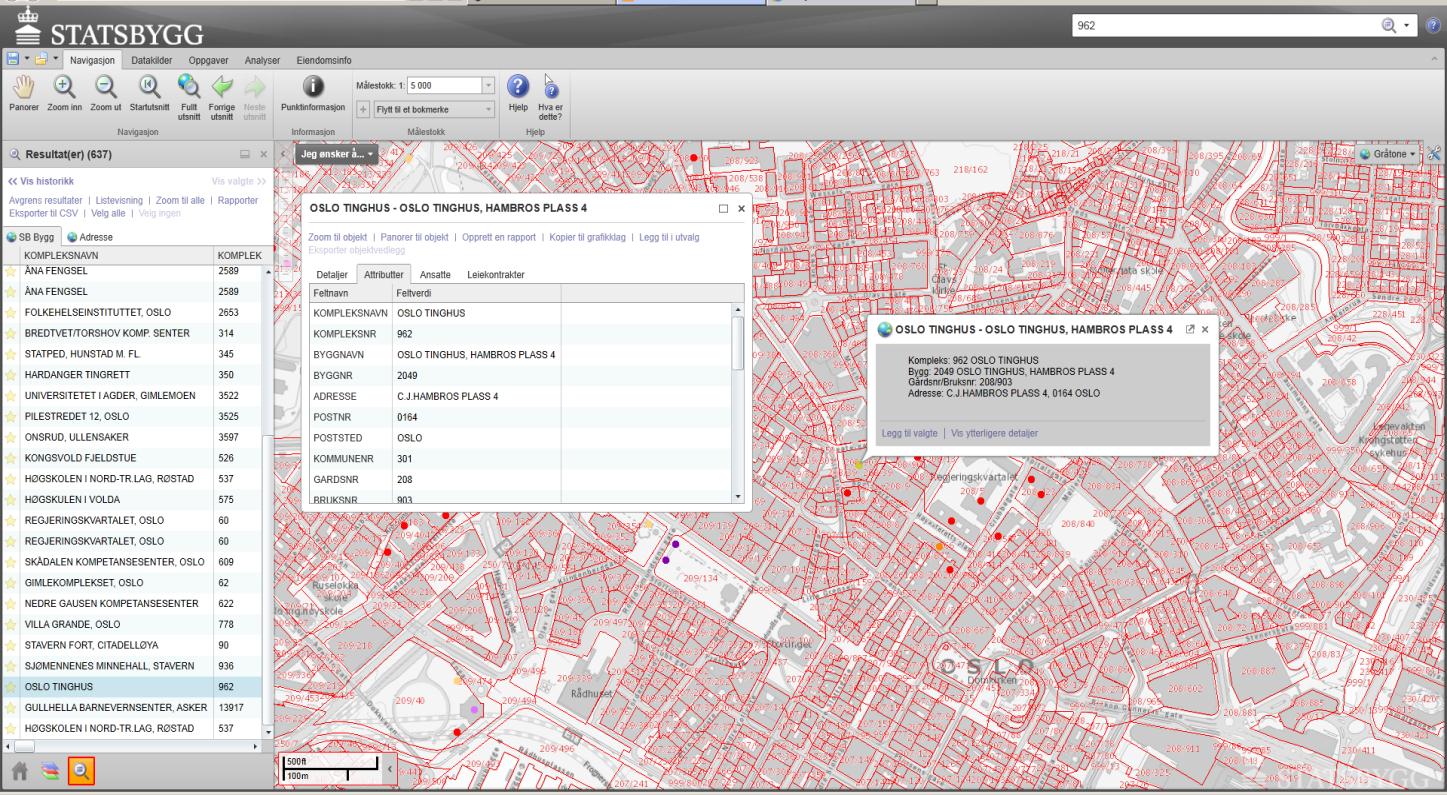Open the Flytt til et bokmerke dropdown
The height and width of the screenshot is (795, 1447).
pyautogui.click(x=489, y=108)
